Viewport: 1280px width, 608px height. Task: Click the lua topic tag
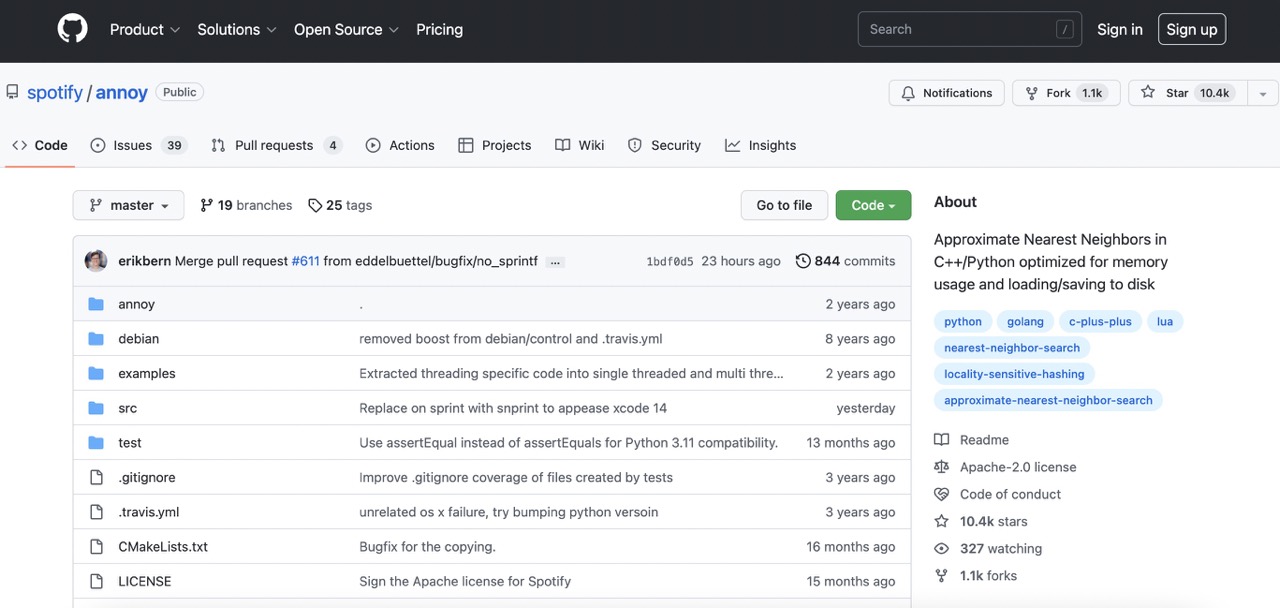[x=1165, y=322]
